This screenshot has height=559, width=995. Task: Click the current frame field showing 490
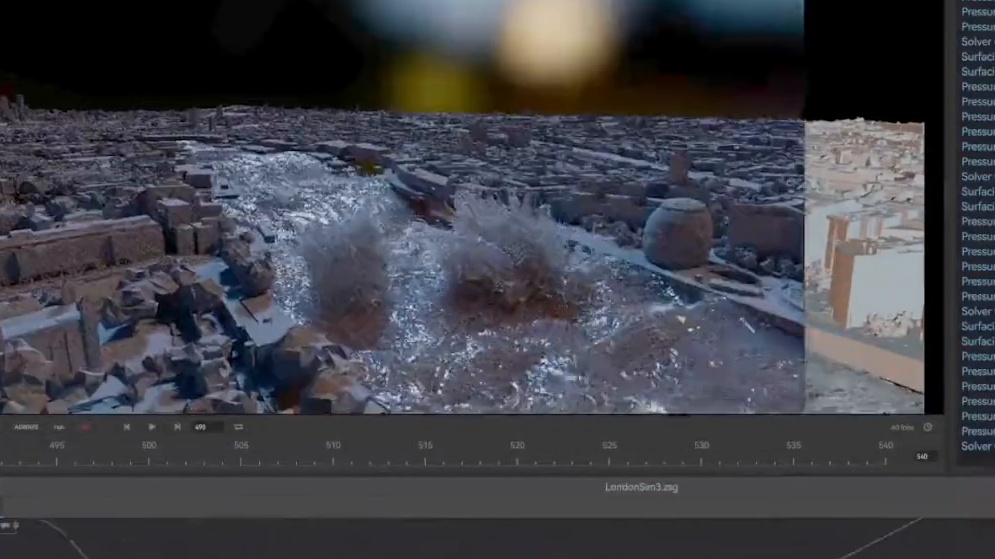tap(203, 427)
